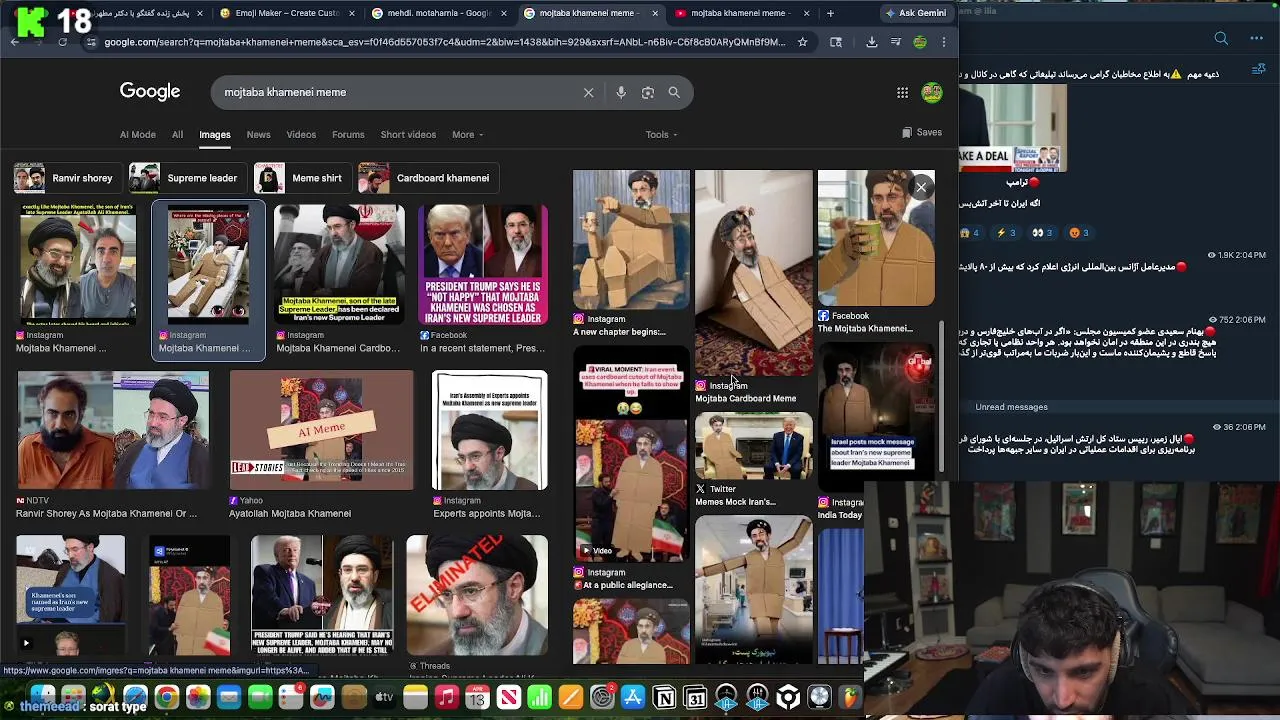The height and width of the screenshot is (720, 1280).
Task: Switch to All results tab
Action: [x=177, y=134]
